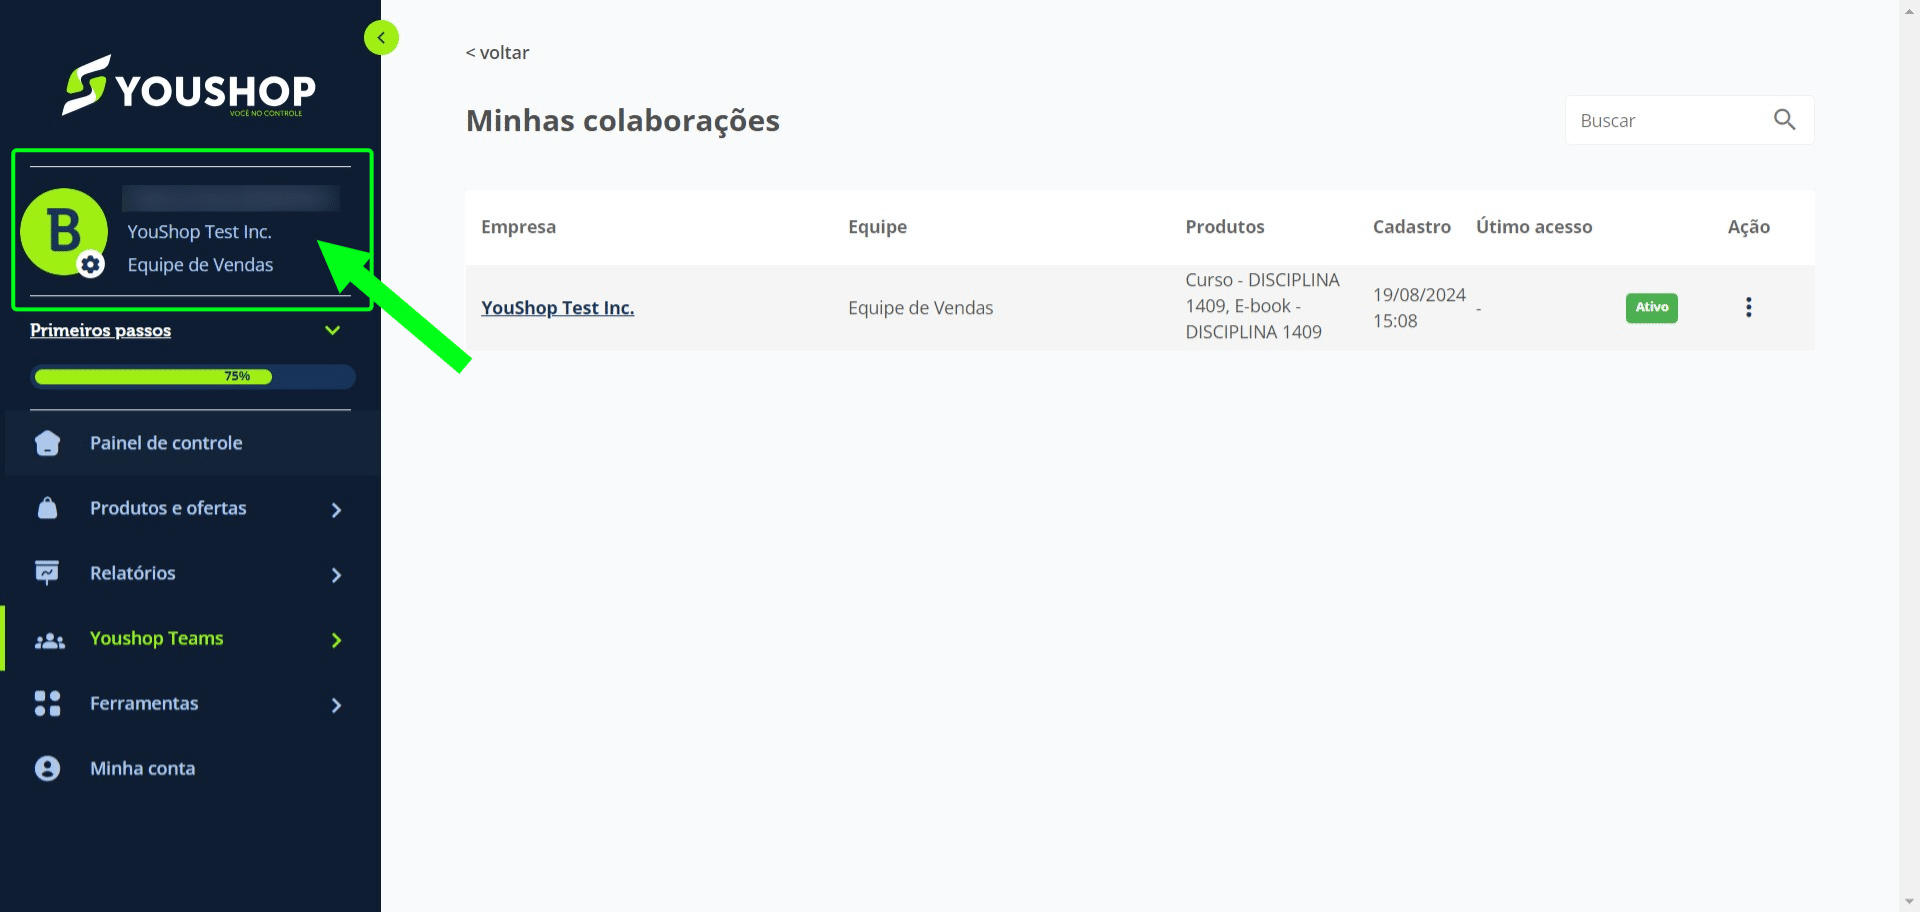The height and width of the screenshot is (912, 1920).
Task: Collapse the sidebar with the green arrow button
Action: [x=381, y=38]
